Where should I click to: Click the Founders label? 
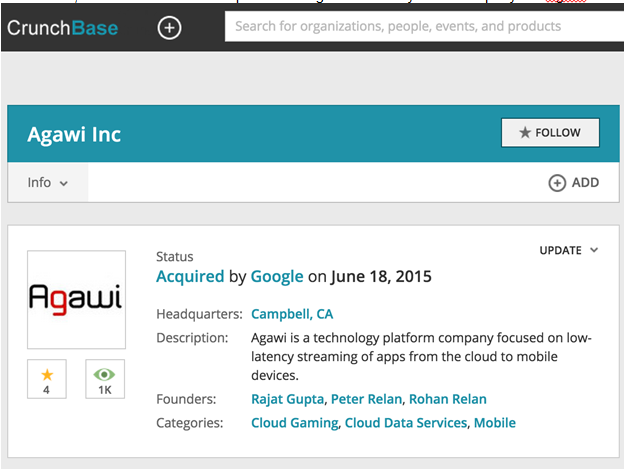(x=186, y=399)
